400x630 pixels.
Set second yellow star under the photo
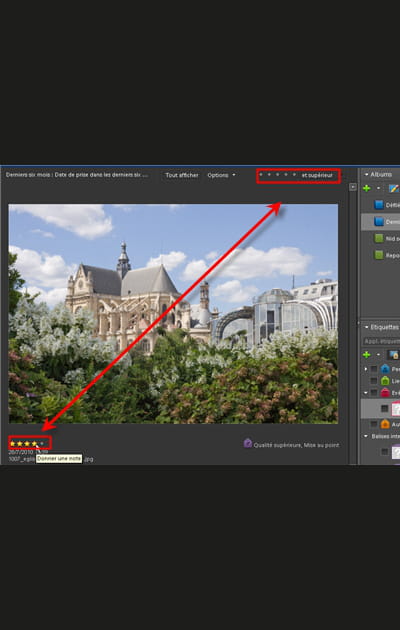tap(20, 444)
